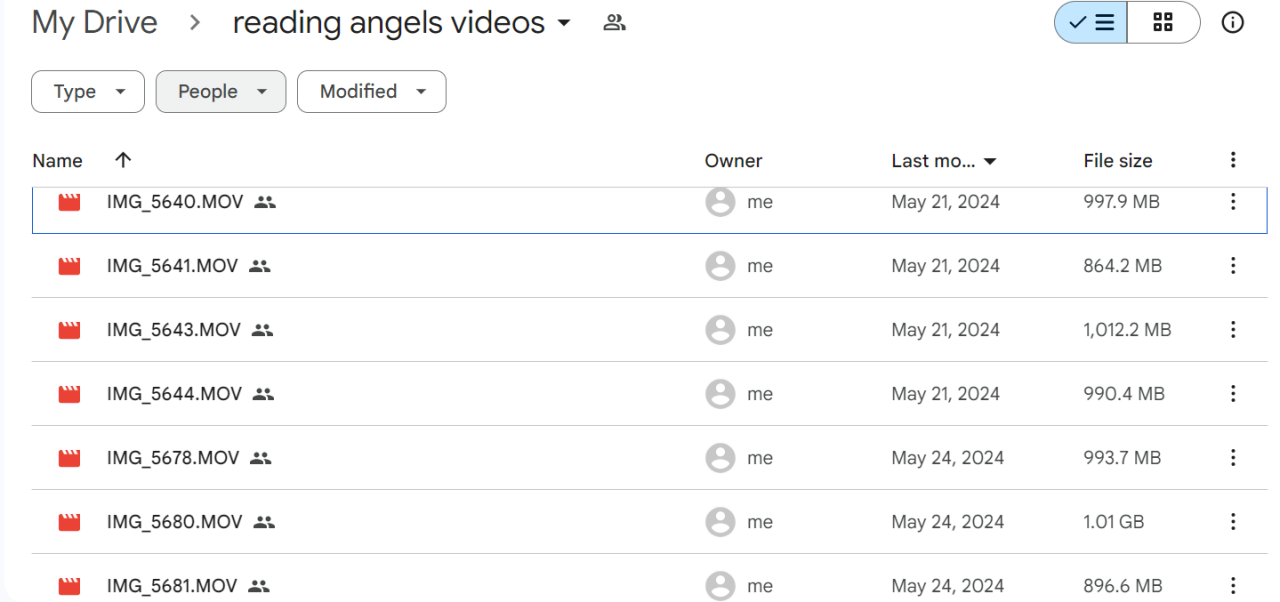Open the Last modified column sort menu
Screen dimensions: 1280x602
(944, 161)
